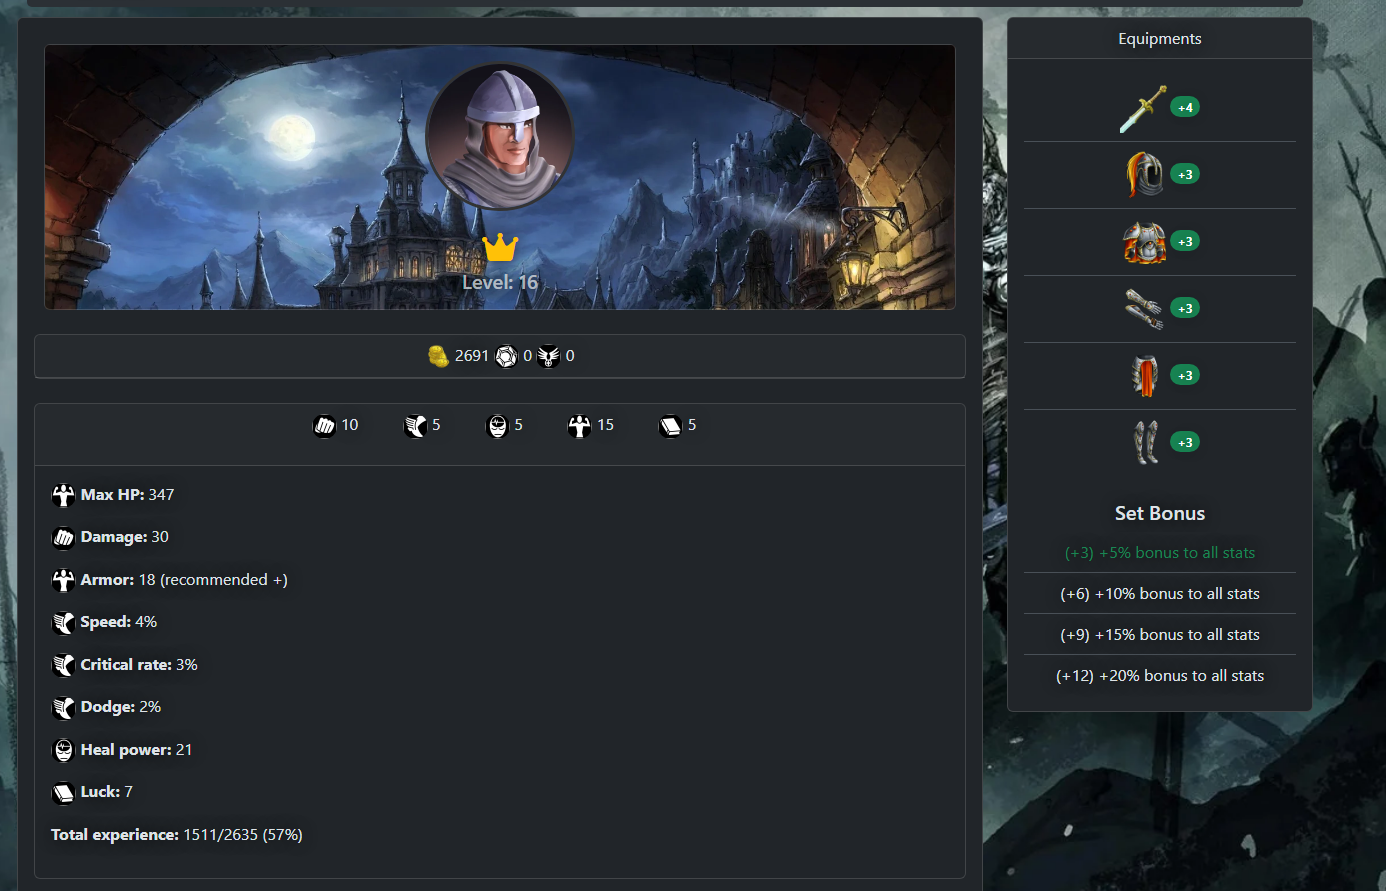Click the Equipments panel header
Screen dimensions: 1386x891
click(x=1160, y=39)
